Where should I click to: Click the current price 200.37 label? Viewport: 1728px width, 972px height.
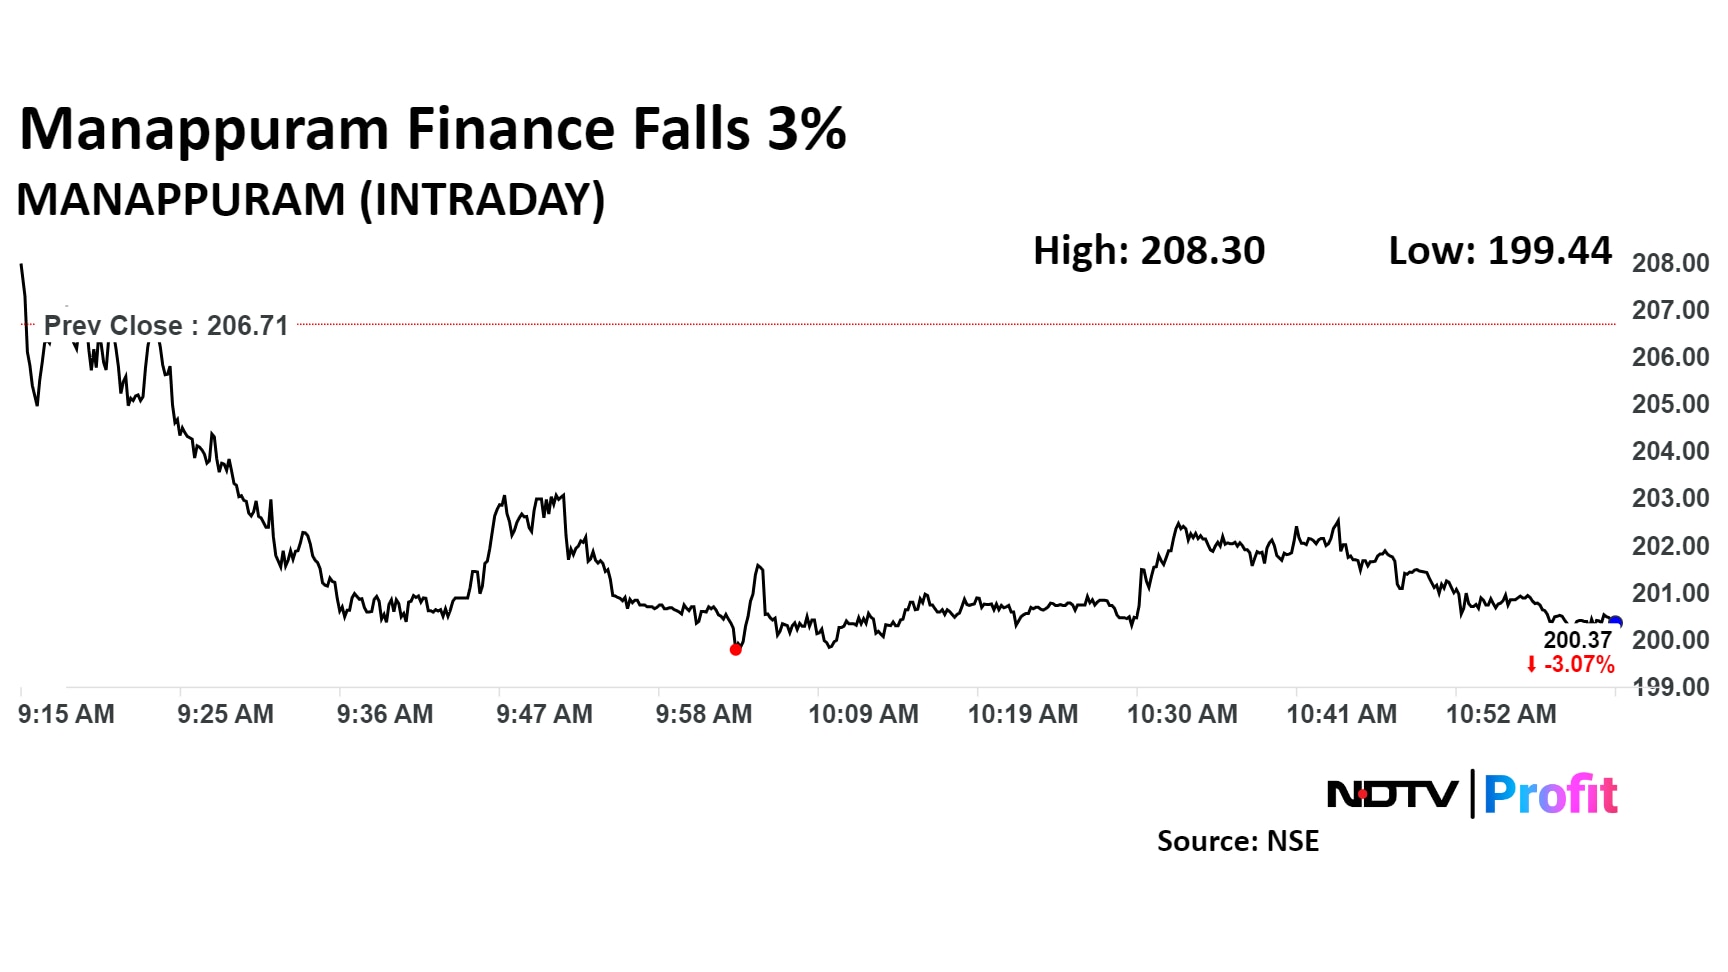coord(1577,640)
